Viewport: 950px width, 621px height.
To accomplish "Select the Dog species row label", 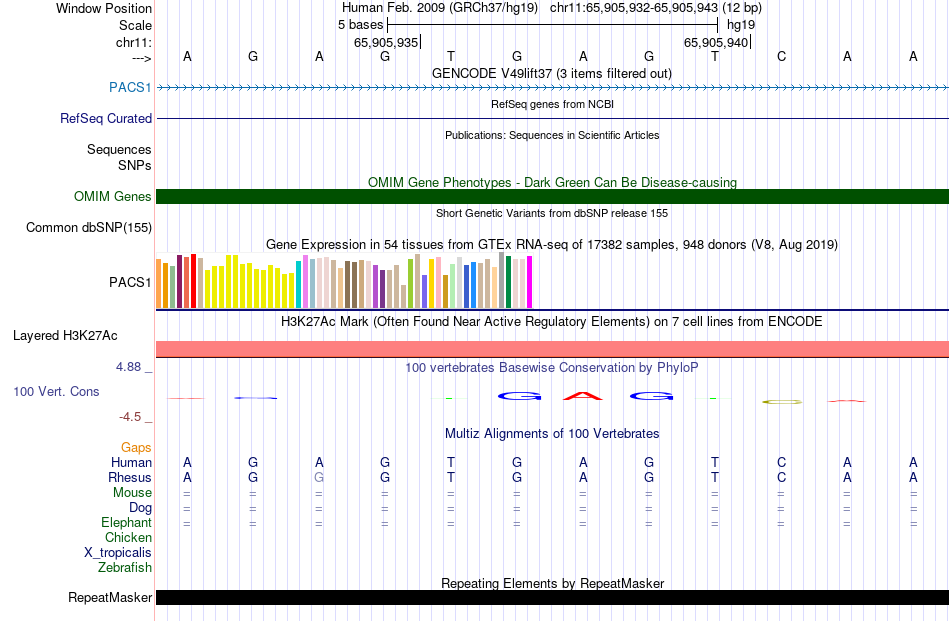I will coord(140,508).
